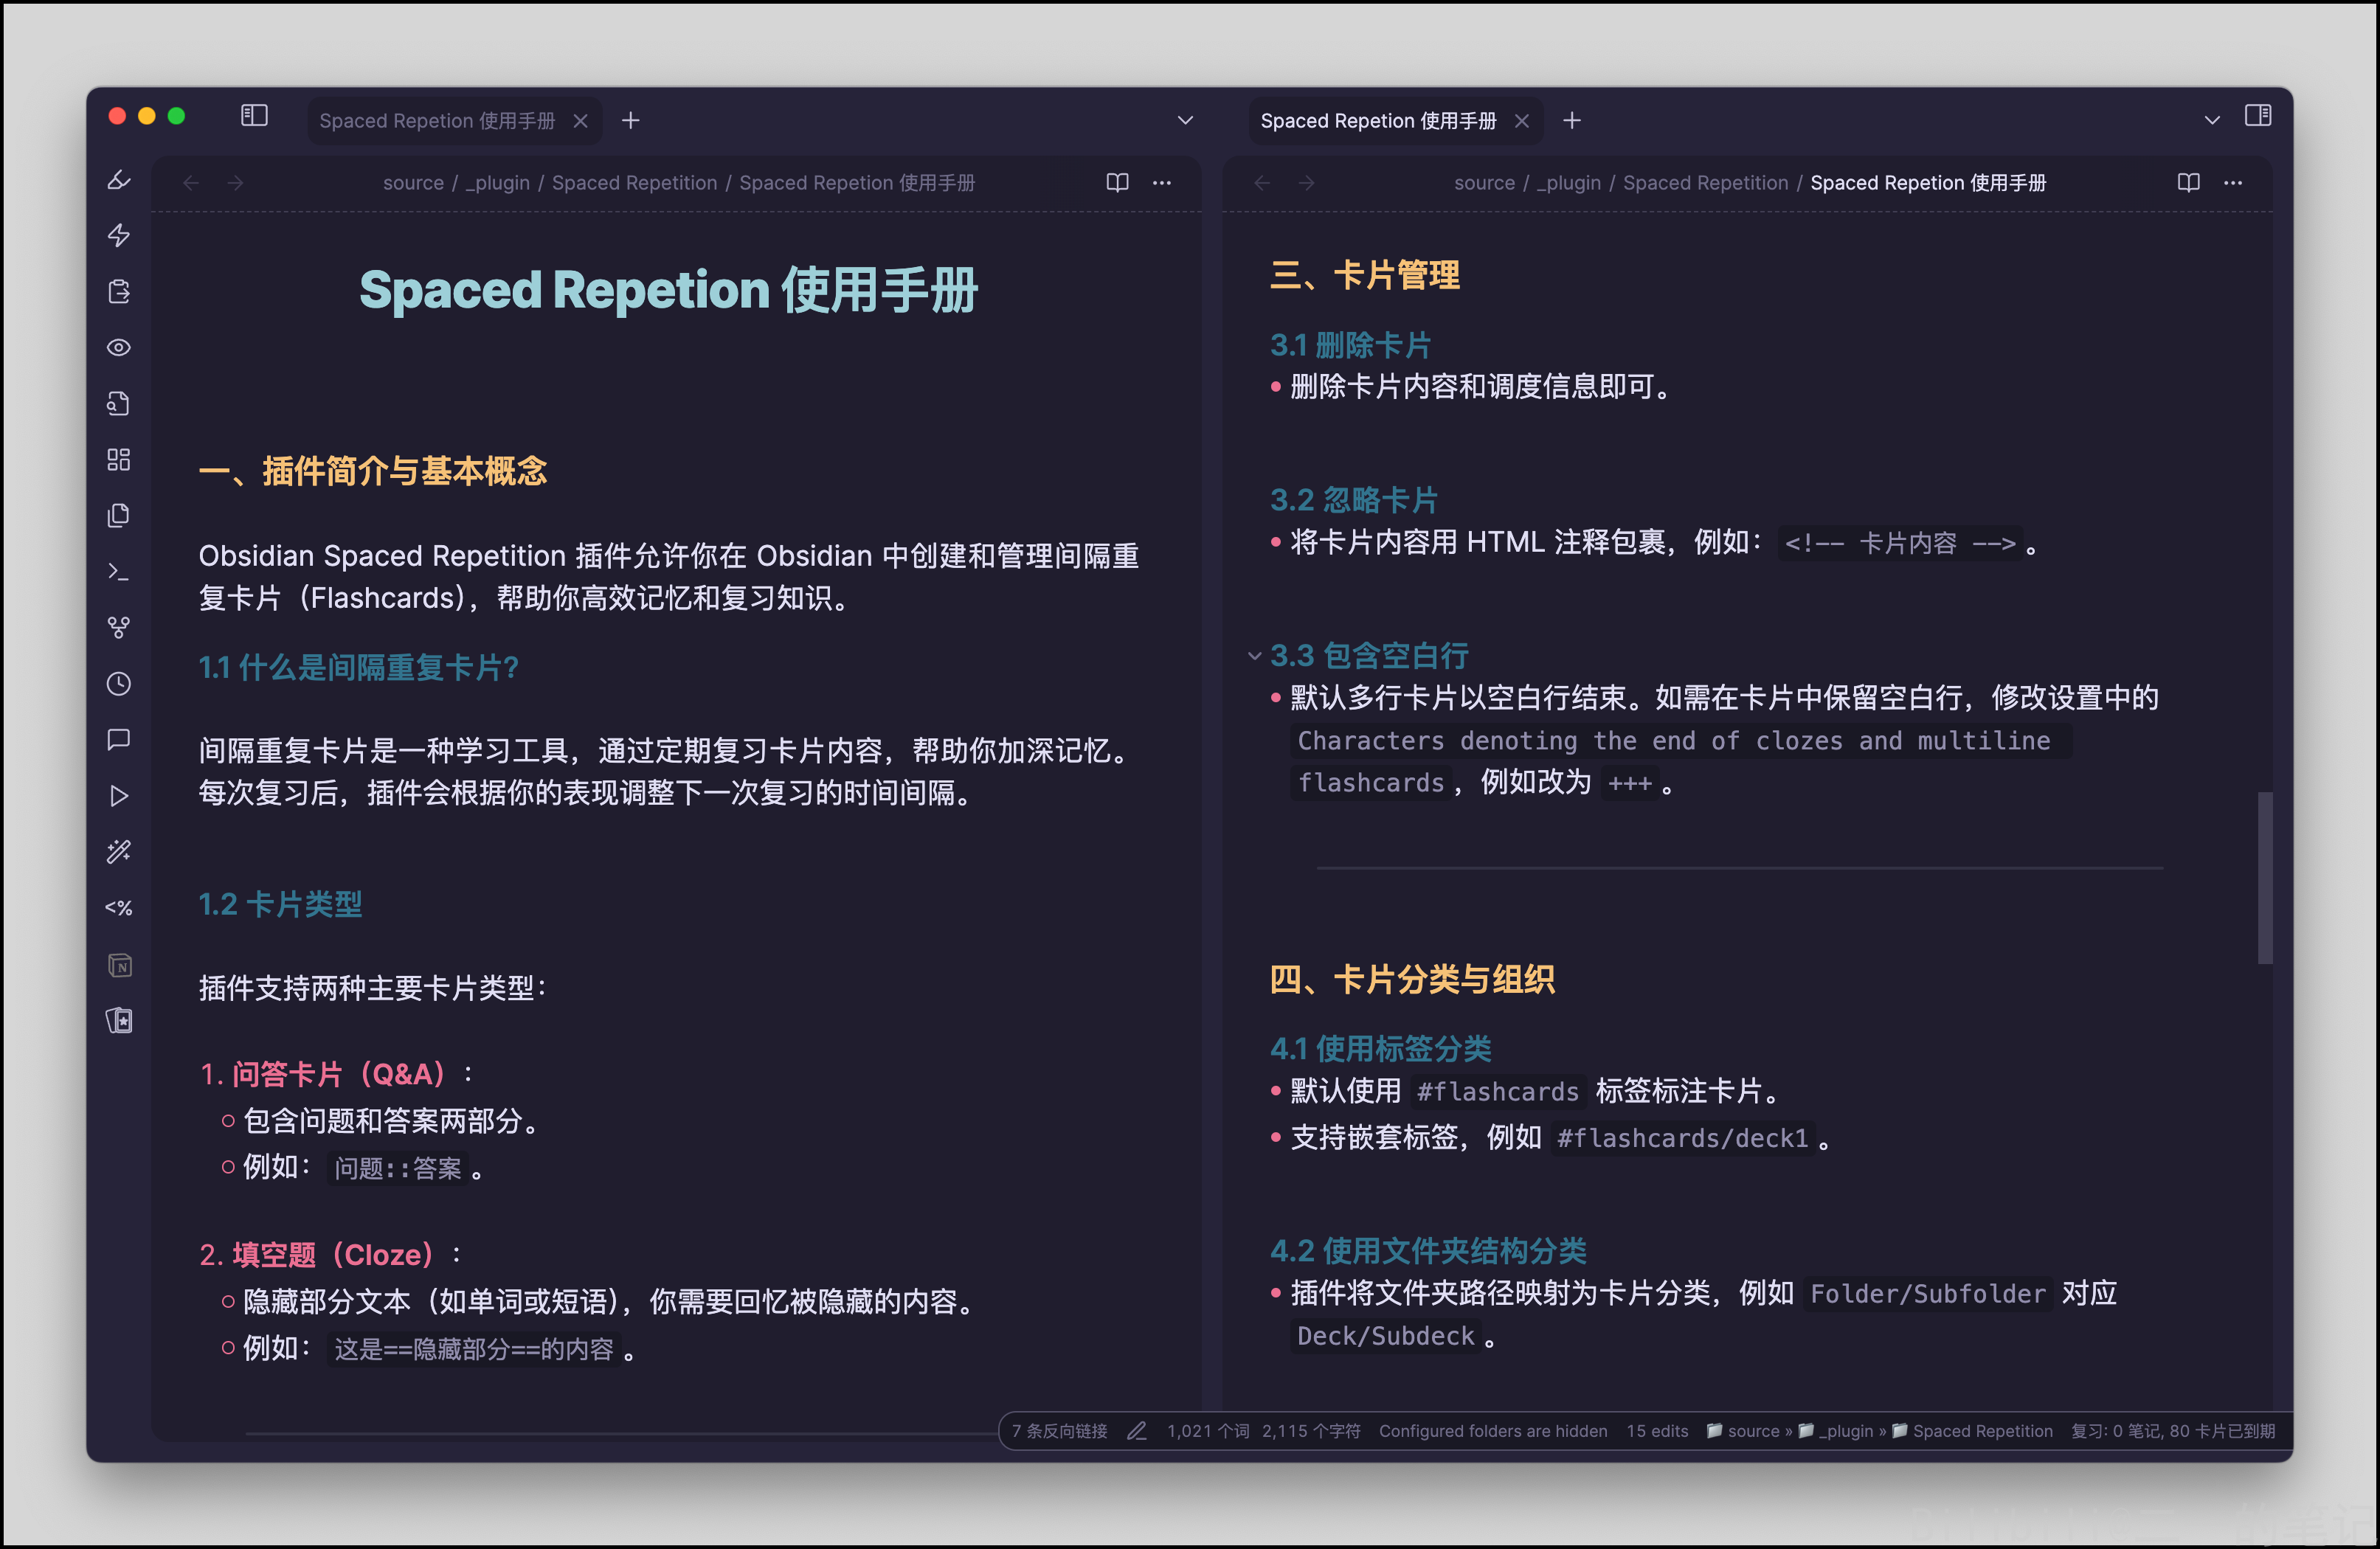This screenshot has width=2380, height=1549.
Task: Click '_plugin' in right pane breadcrumb
Action: click(x=1569, y=183)
